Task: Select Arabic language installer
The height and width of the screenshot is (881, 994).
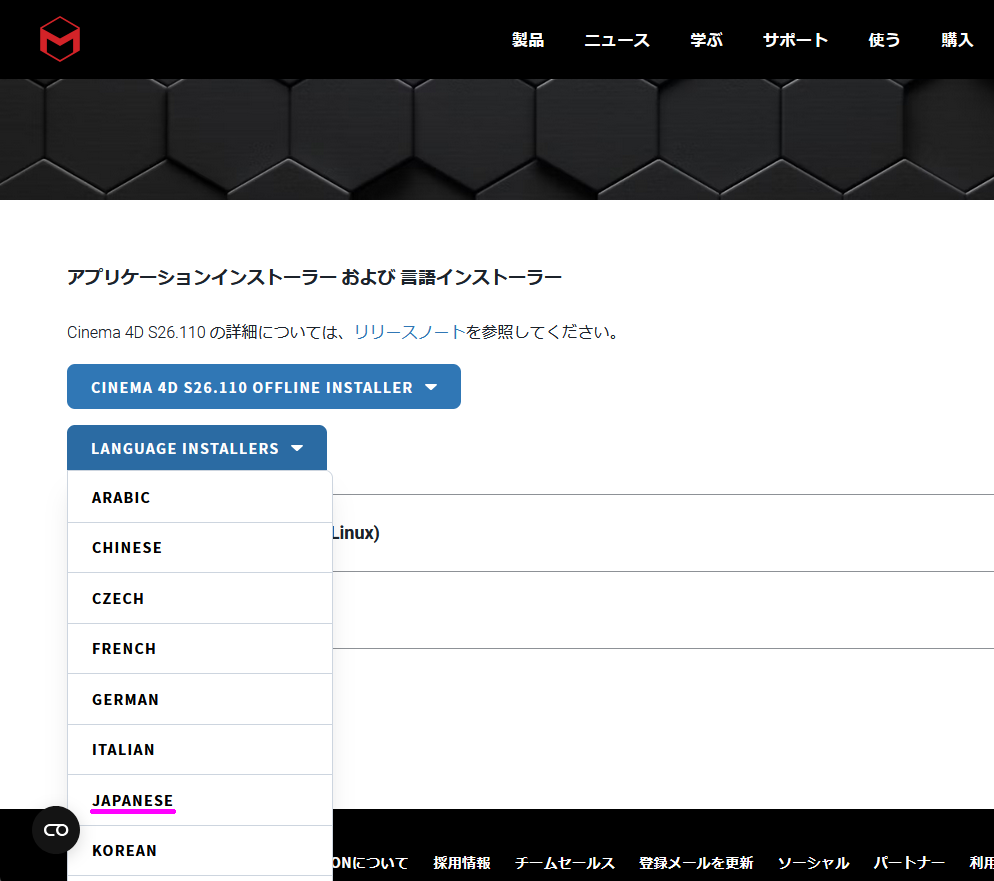Action: (200, 498)
